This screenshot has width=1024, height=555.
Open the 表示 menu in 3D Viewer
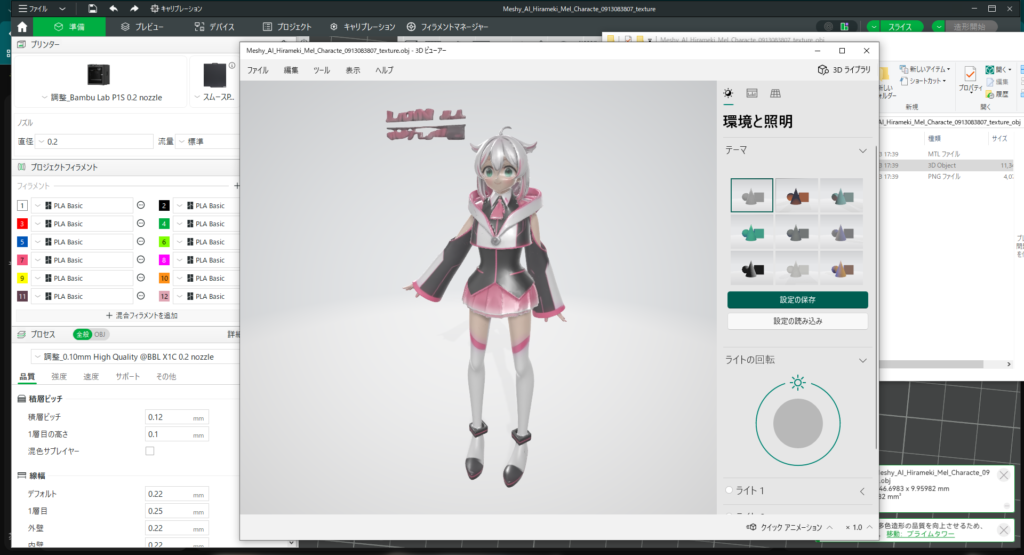click(x=353, y=70)
